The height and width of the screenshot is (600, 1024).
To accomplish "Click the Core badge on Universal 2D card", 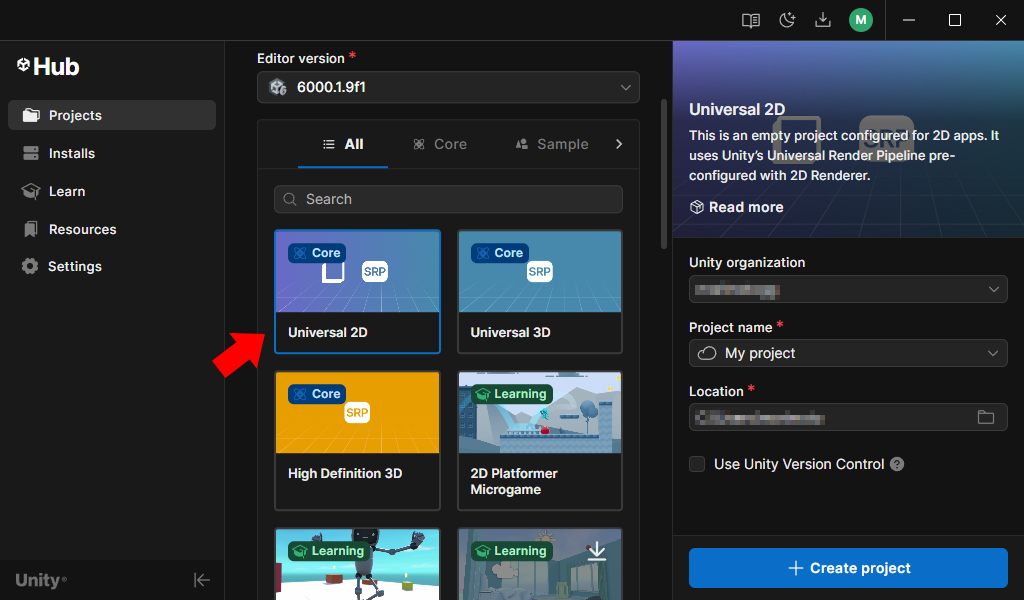I will 317,253.
